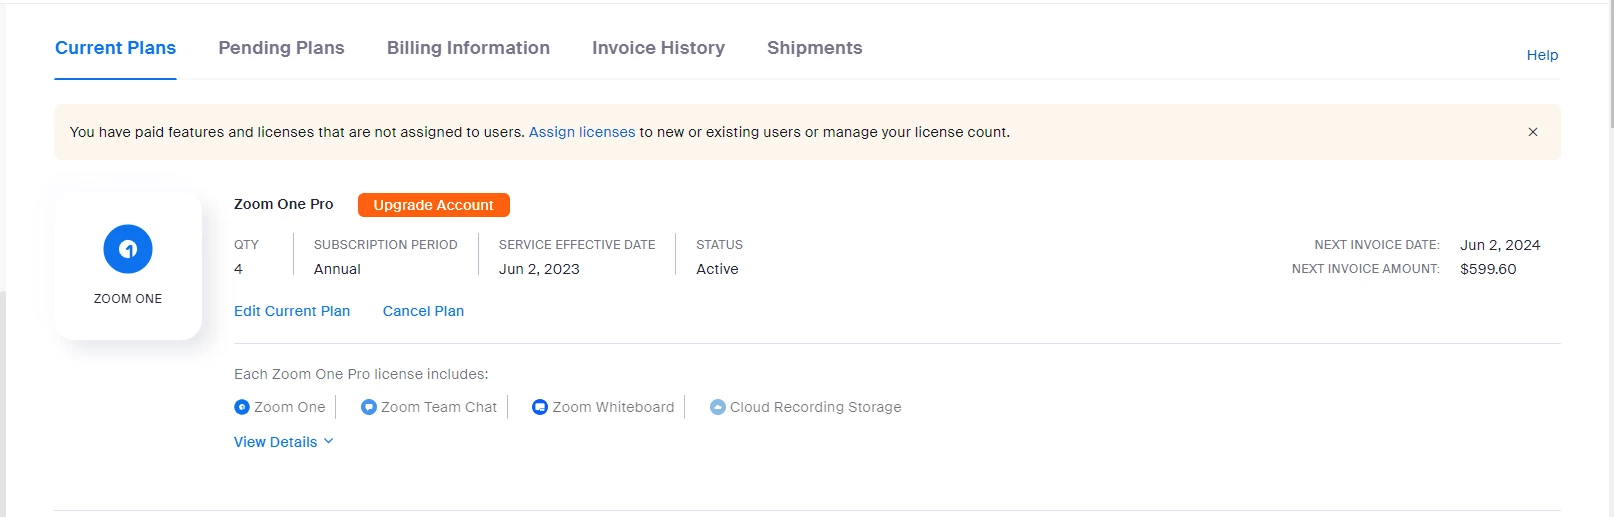Click the Zoom Whiteboard icon
This screenshot has width=1614, height=517.
(540, 407)
